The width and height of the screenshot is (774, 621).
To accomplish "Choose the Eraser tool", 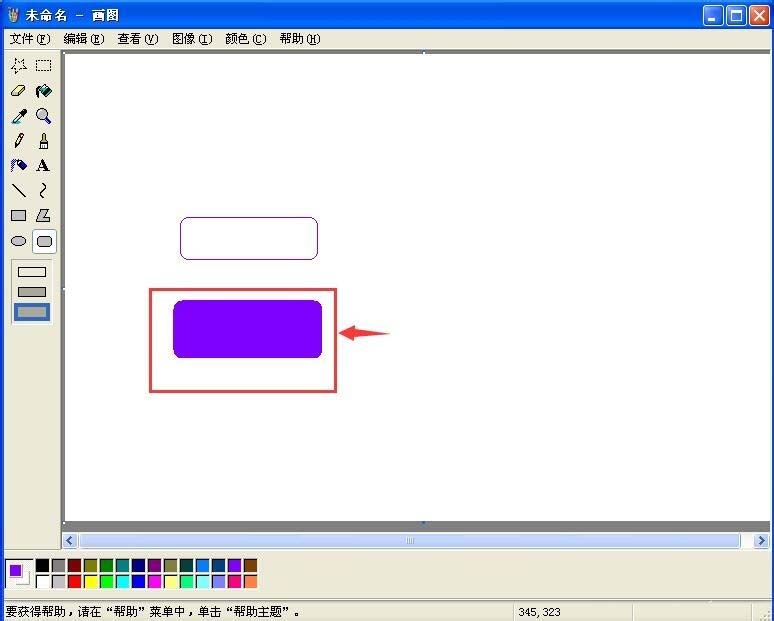I will tap(19, 91).
